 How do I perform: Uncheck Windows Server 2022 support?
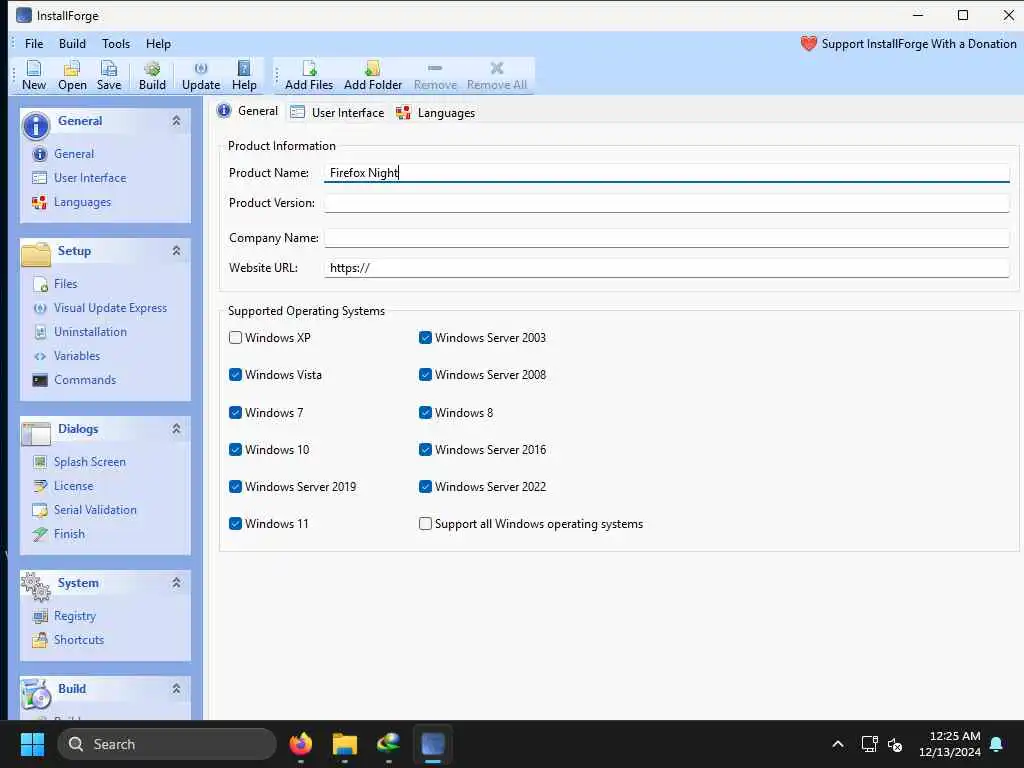(425, 487)
